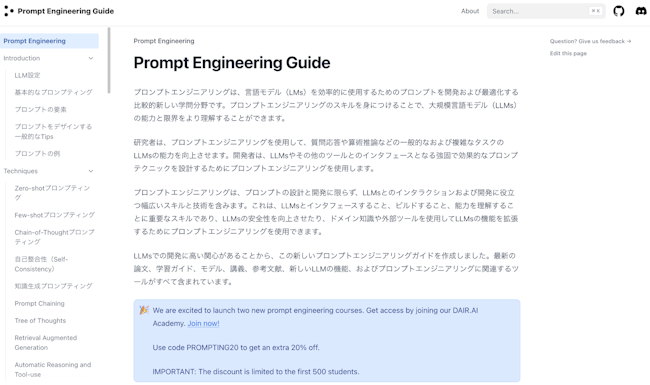This screenshot has width=650, height=385.
Task: Open the About page
Action: [470, 11]
